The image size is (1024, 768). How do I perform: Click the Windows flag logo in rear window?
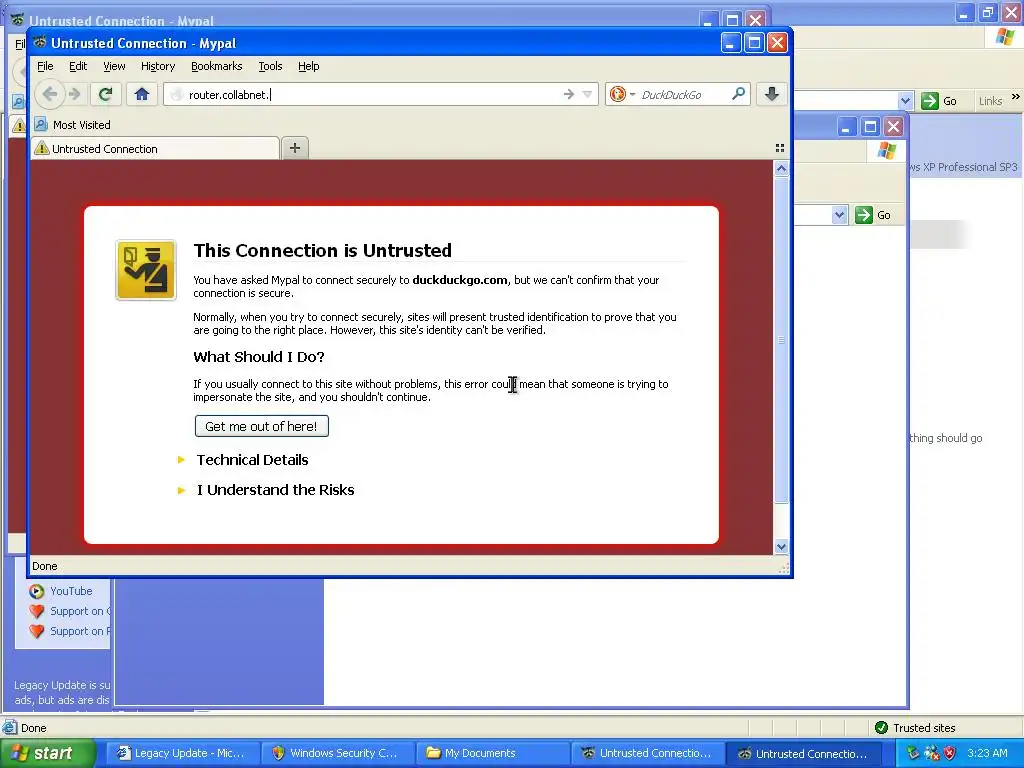[1006, 37]
